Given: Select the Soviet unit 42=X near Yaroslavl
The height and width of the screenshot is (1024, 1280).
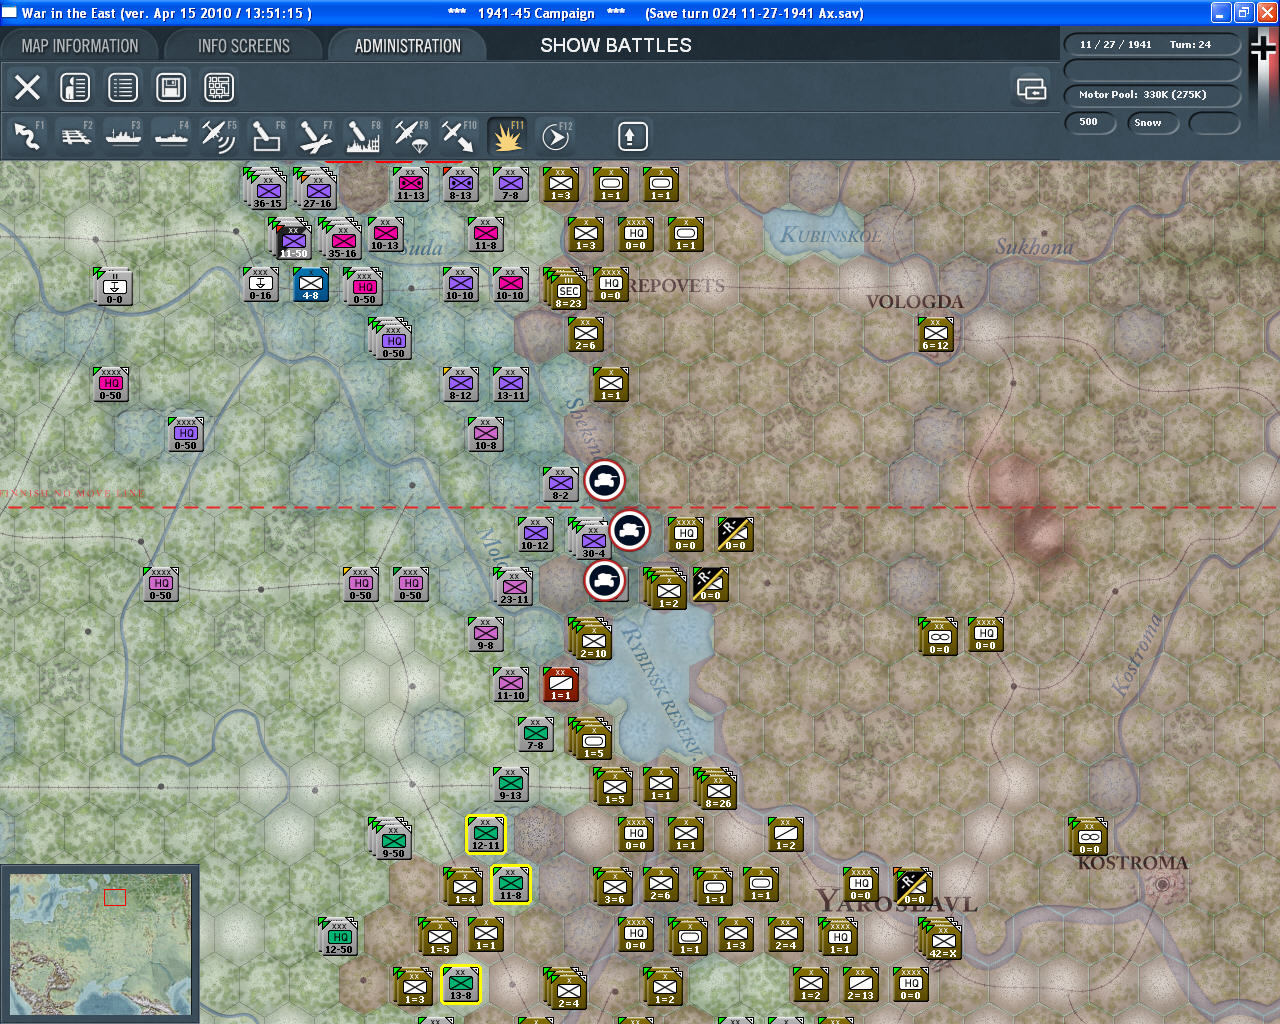Looking at the screenshot, I should pyautogui.click(x=942, y=940).
